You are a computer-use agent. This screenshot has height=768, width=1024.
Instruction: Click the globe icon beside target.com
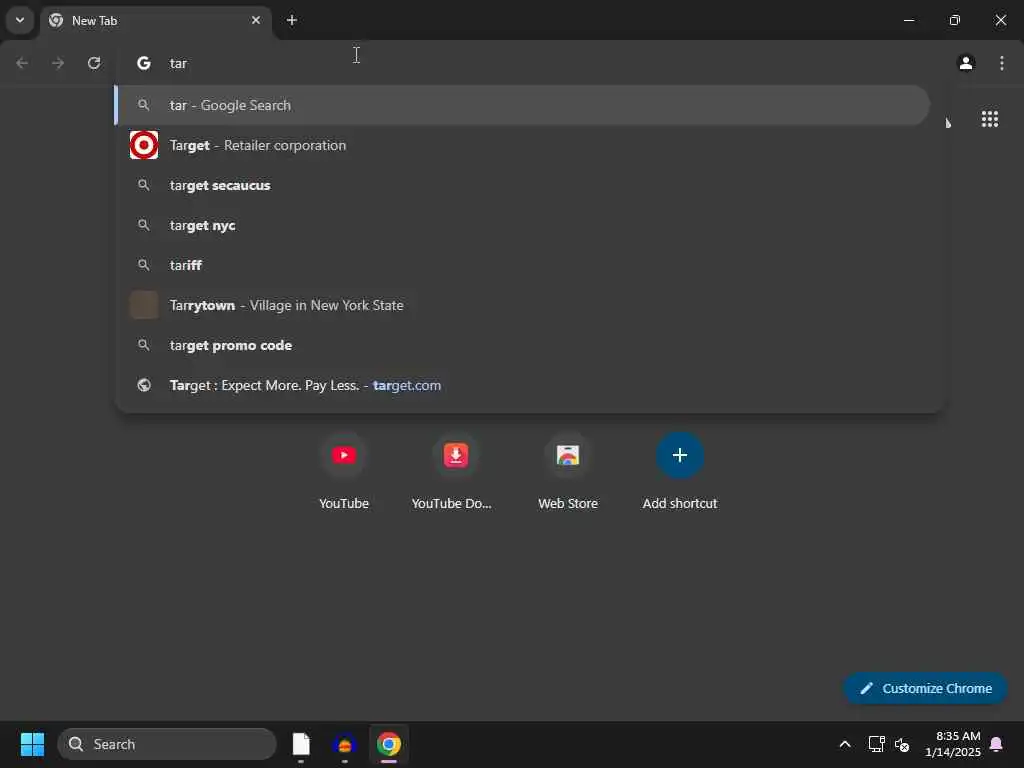(144, 385)
